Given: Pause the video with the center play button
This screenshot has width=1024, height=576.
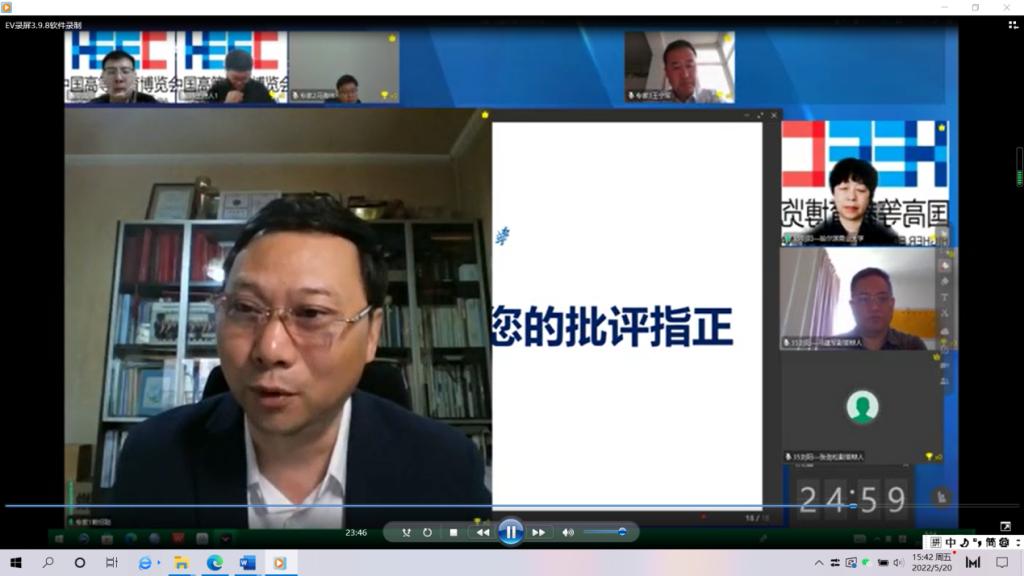Looking at the screenshot, I should click(510, 532).
